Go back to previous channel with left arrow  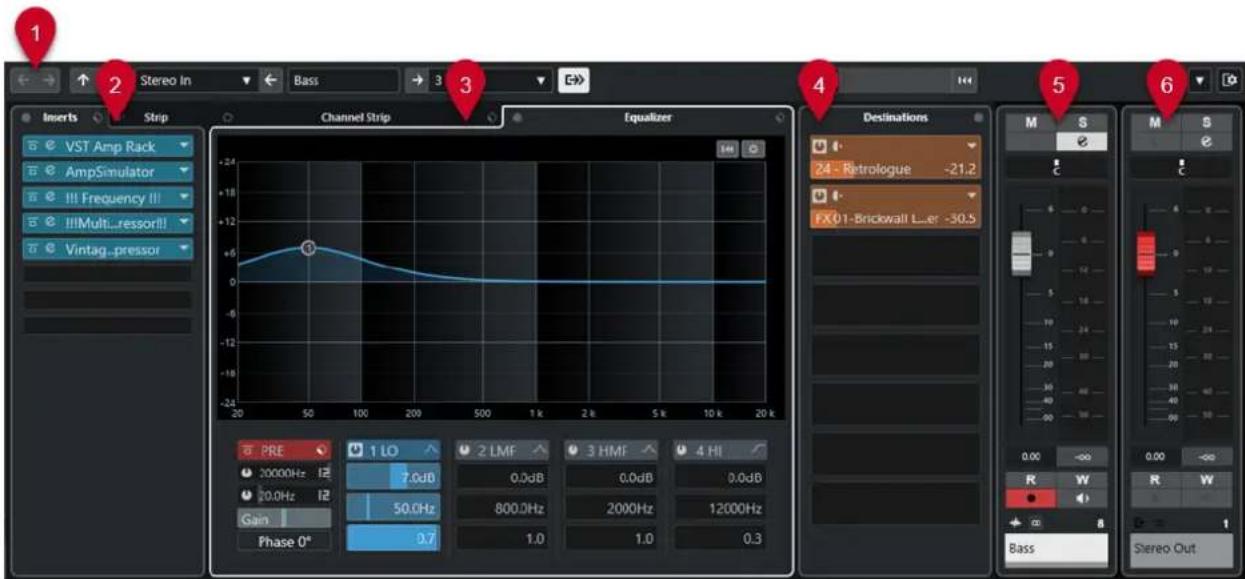pos(25,79)
